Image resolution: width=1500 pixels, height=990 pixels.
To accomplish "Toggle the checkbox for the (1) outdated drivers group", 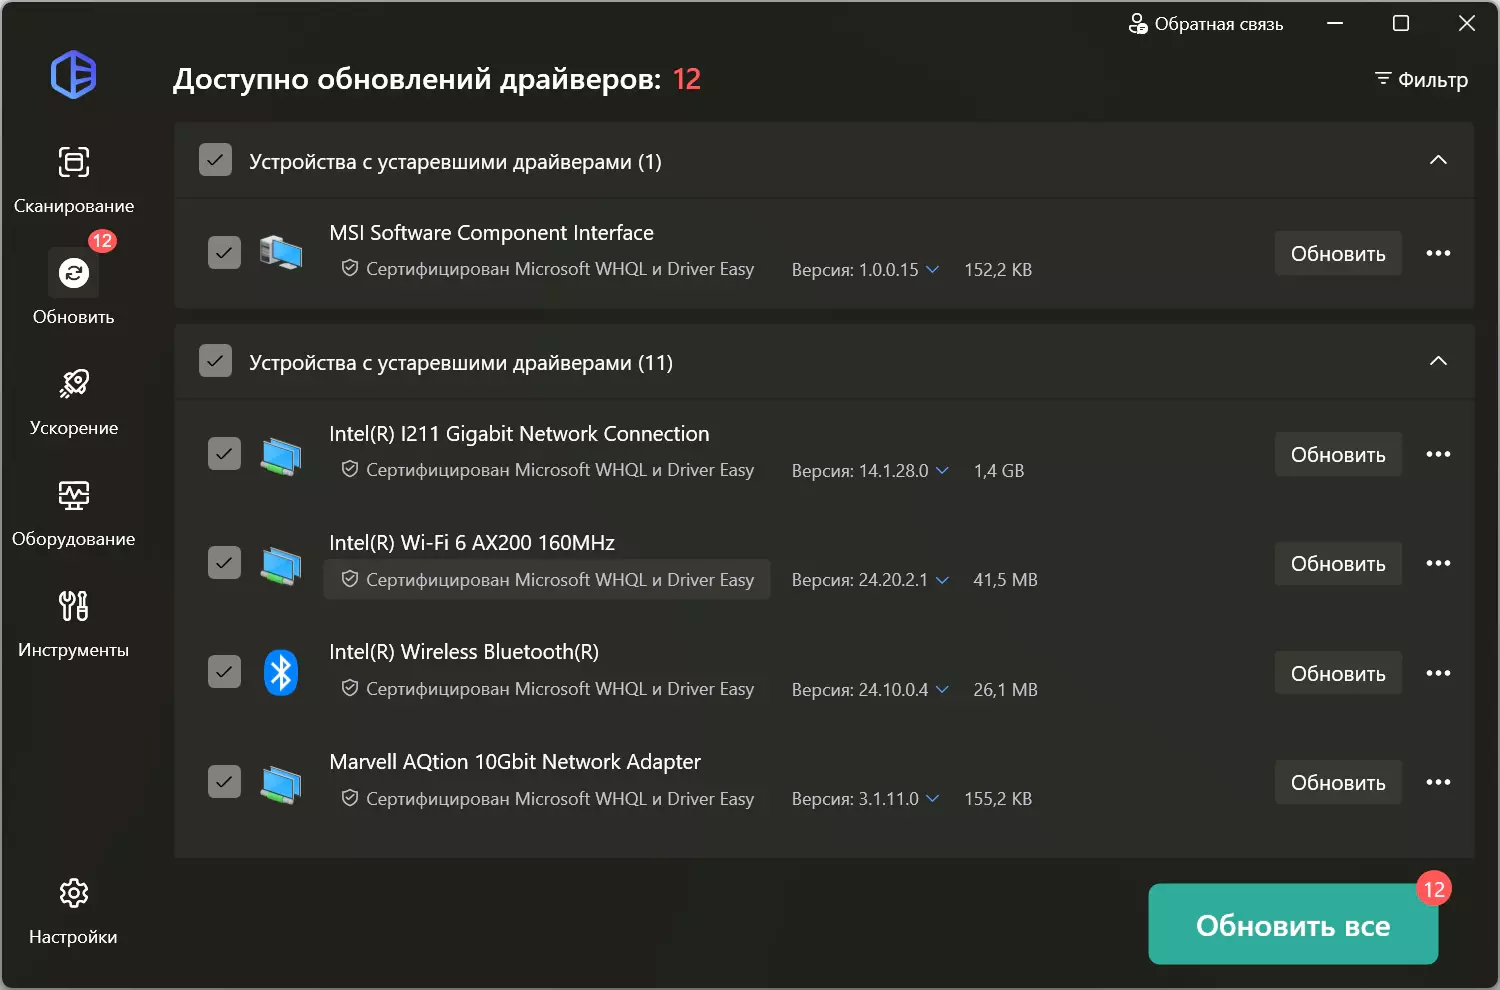I will pos(215,160).
